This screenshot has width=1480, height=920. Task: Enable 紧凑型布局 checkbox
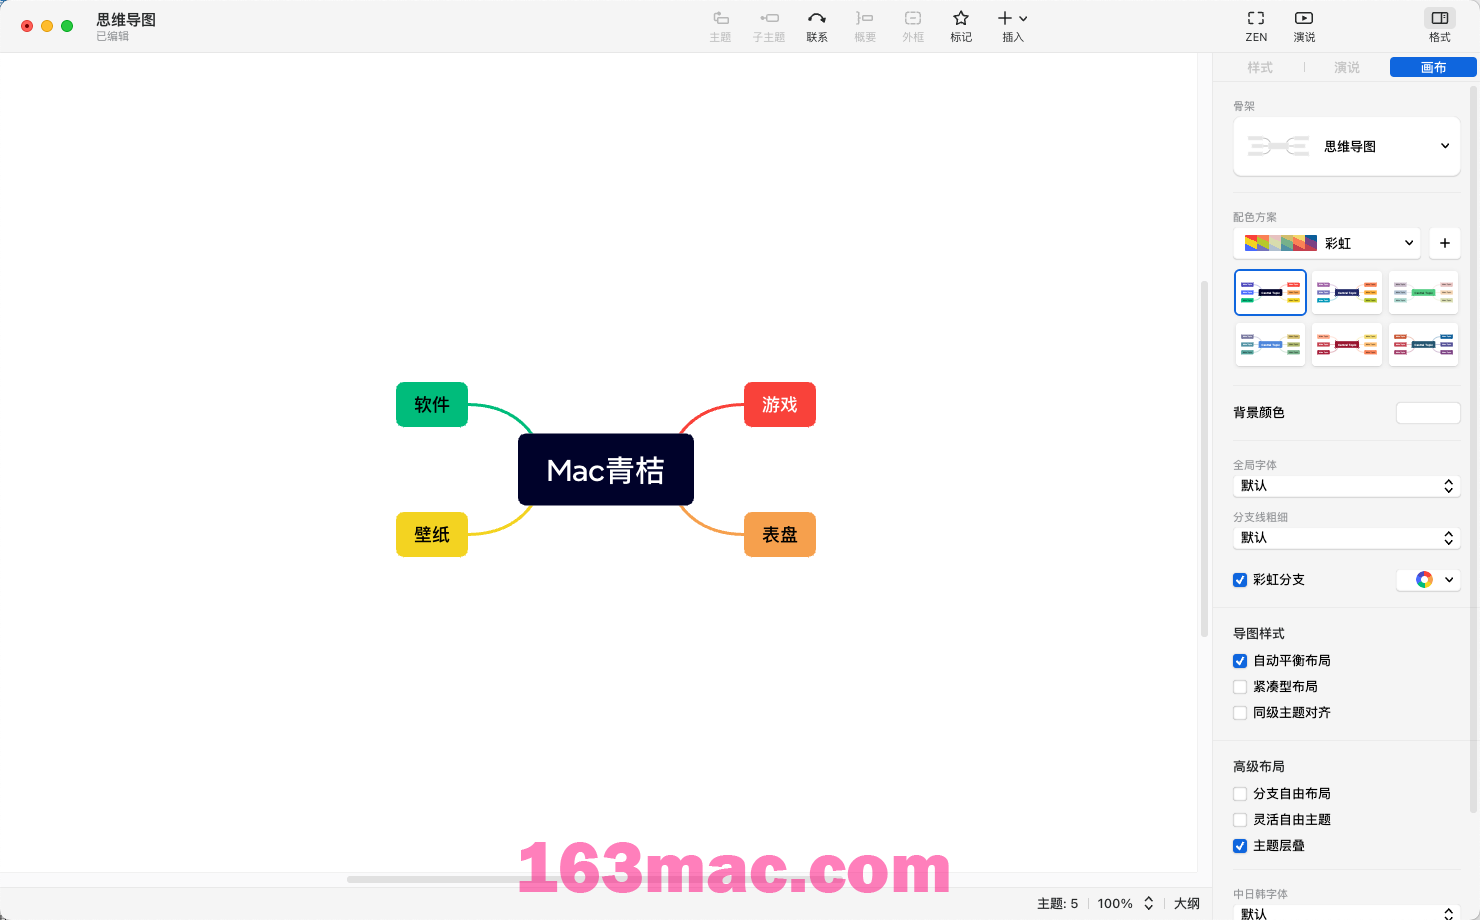click(x=1240, y=687)
